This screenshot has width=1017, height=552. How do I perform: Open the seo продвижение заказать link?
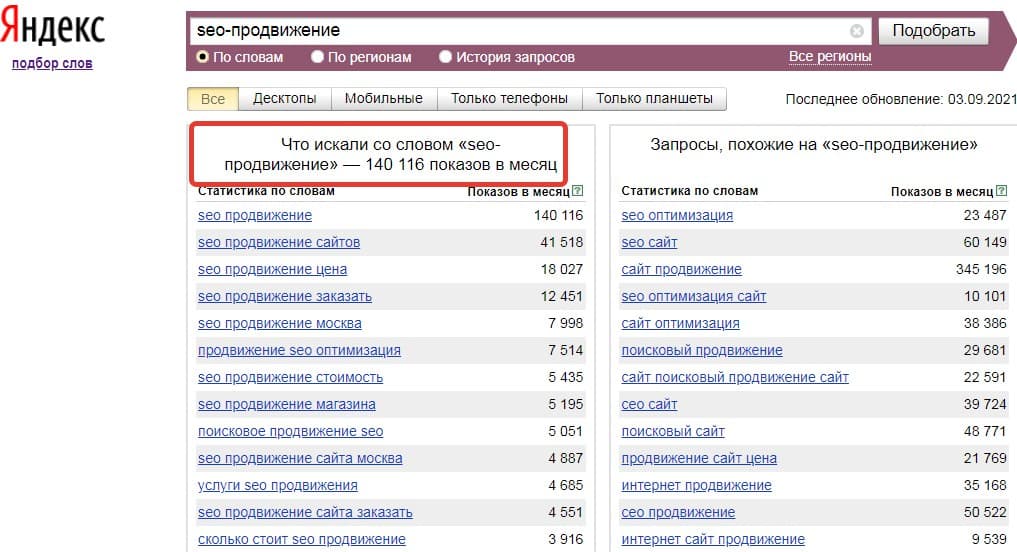point(285,296)
